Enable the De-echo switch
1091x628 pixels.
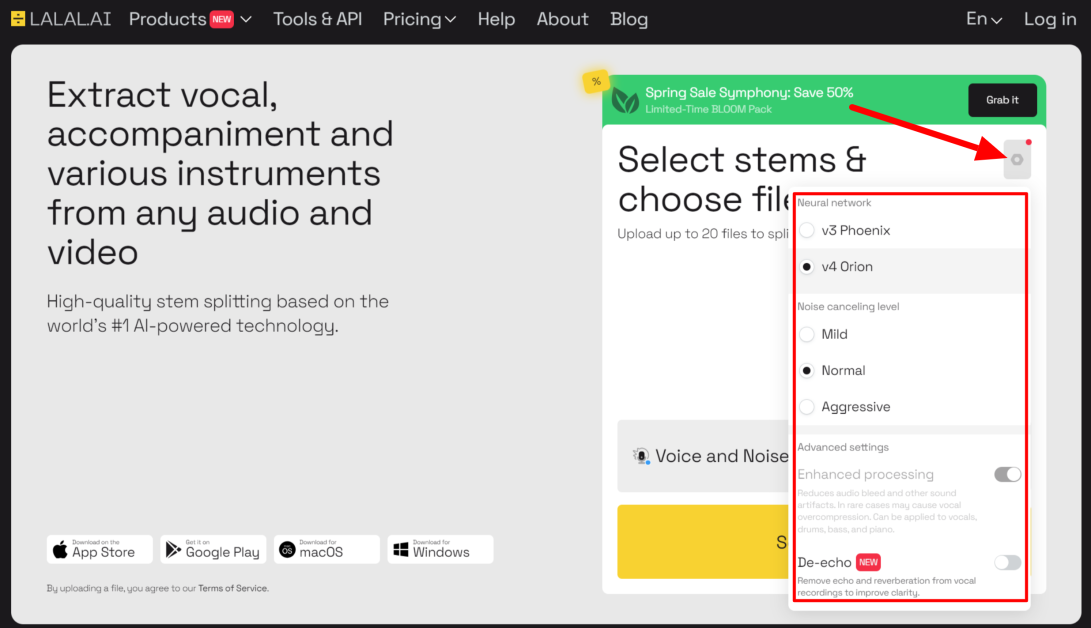[1007, 562]
